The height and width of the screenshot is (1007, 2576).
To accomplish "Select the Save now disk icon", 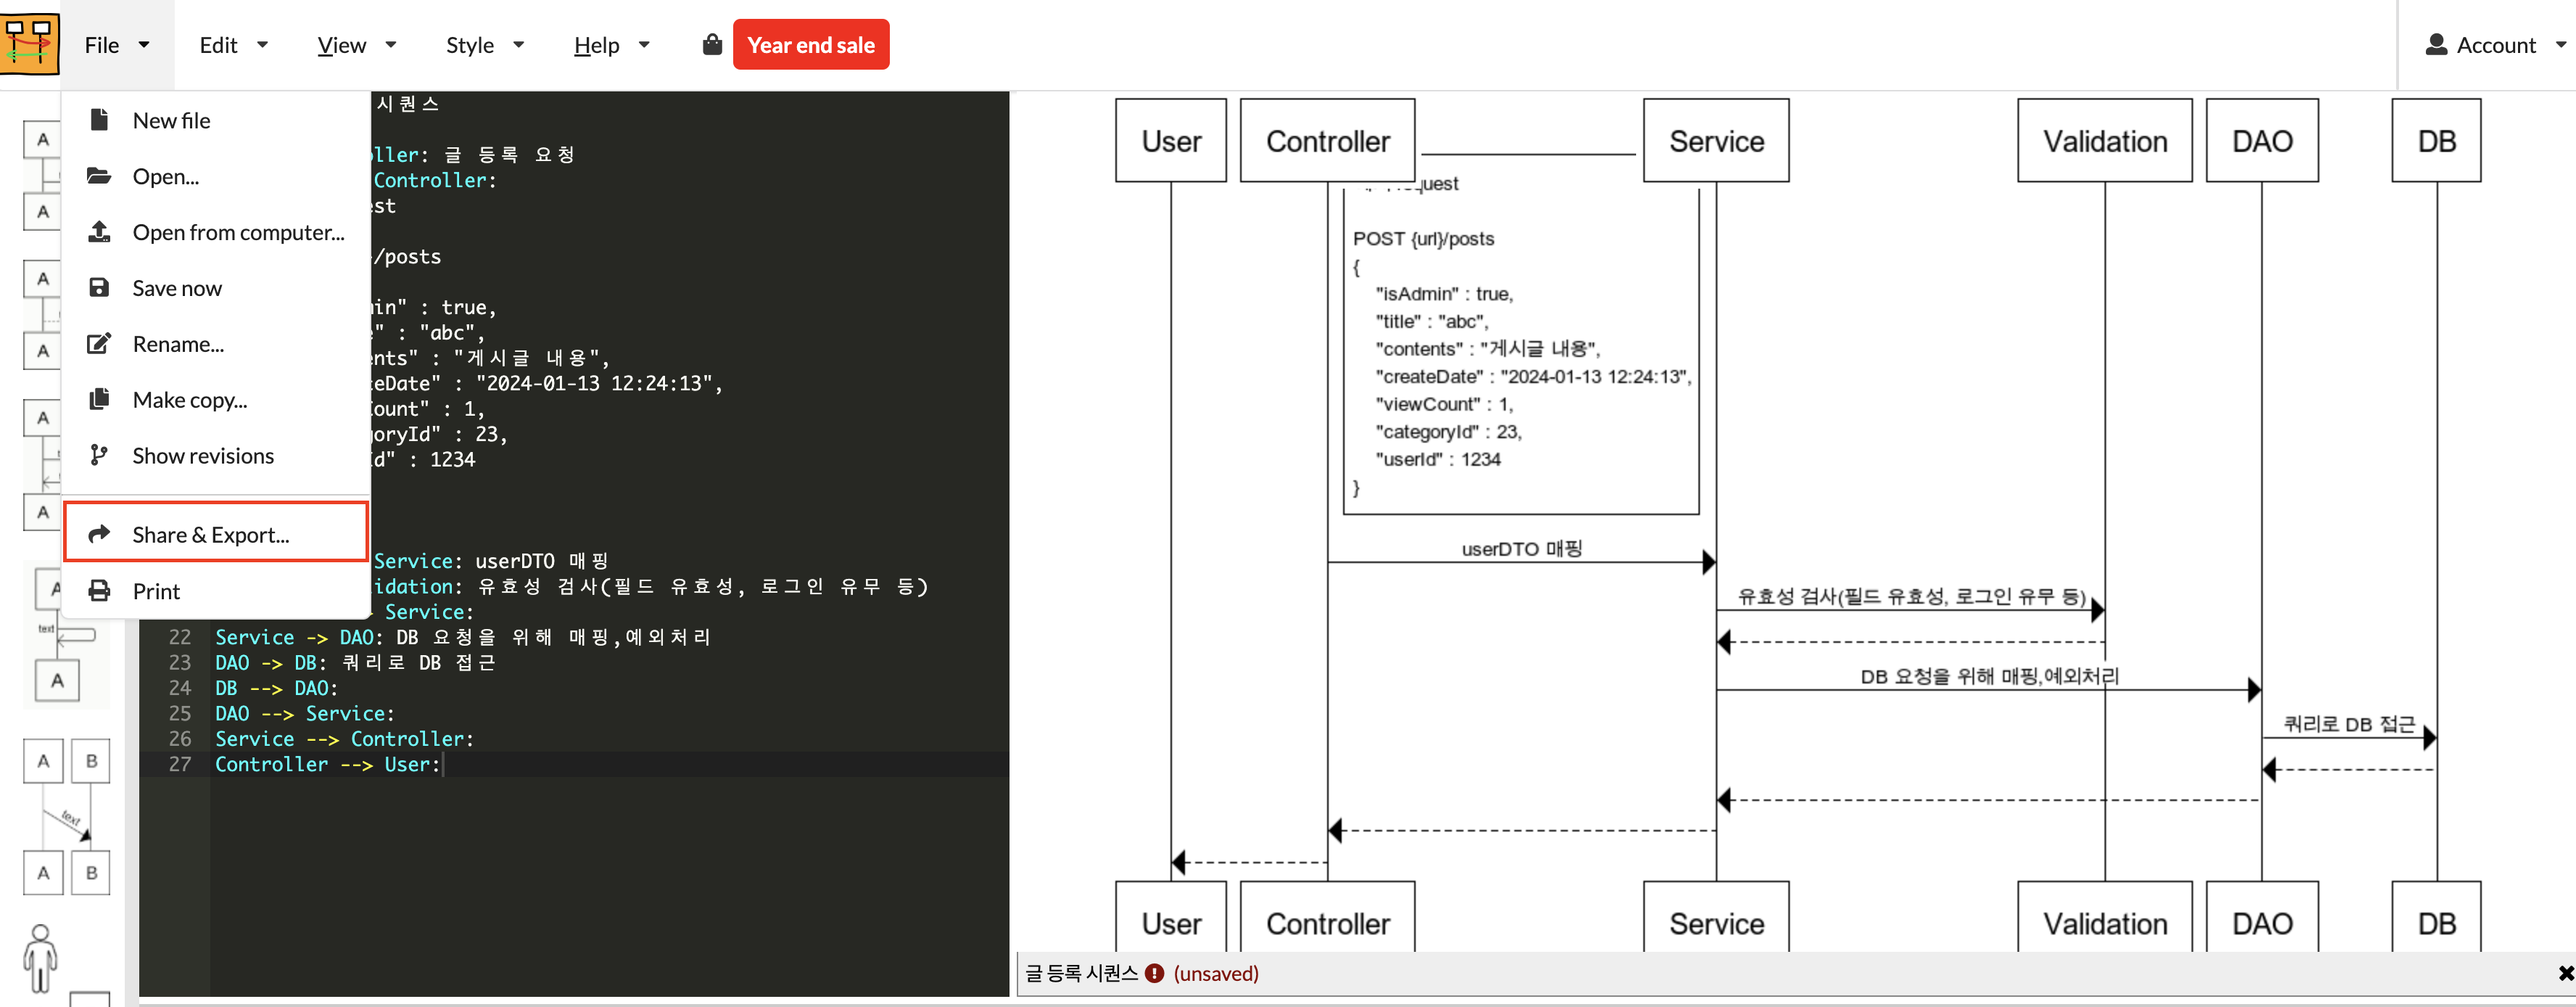I will [x=99, y=287].
